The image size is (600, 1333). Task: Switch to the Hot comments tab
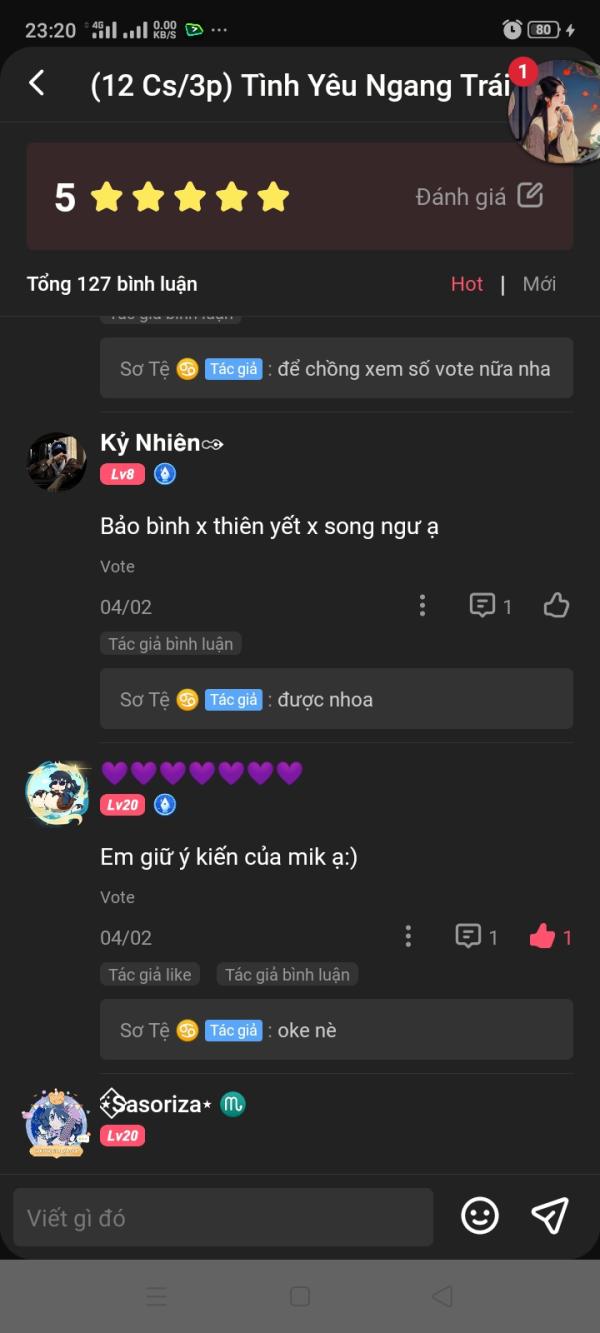(467, 284)
